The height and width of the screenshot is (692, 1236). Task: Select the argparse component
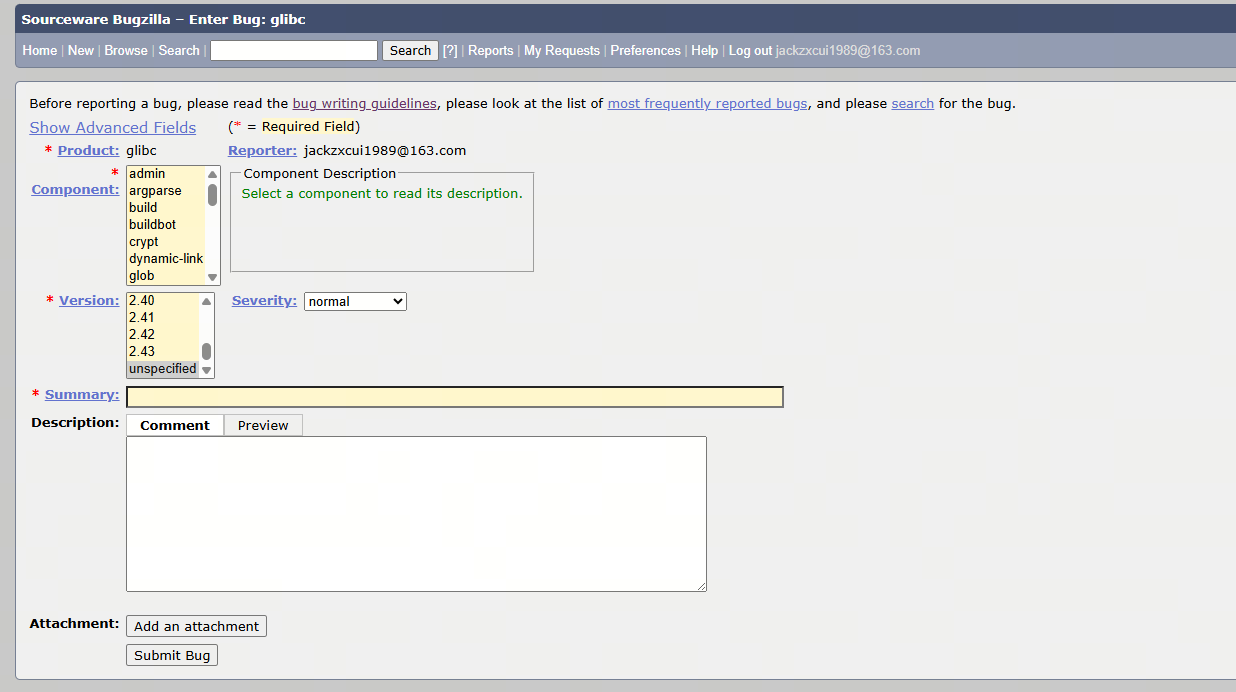166,191
